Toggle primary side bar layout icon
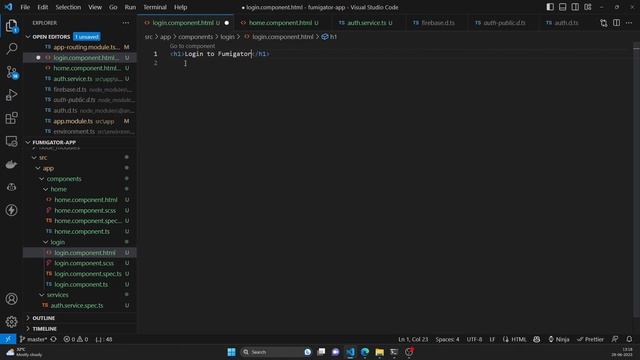Image resolution: width=640 pixels, height=360 pixels. tap(550, 7)
